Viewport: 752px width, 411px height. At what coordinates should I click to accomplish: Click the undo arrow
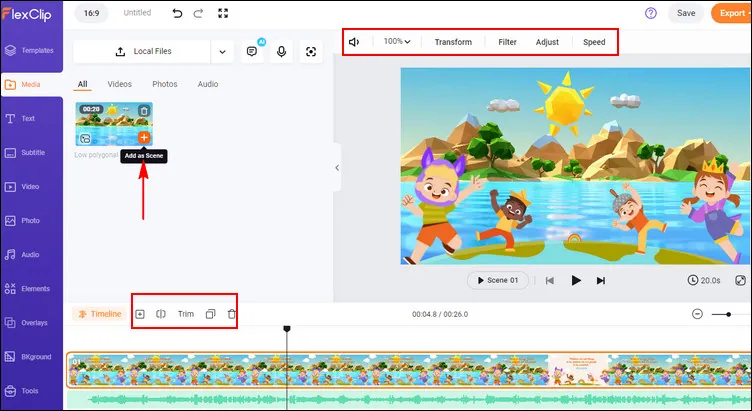point(177,13)
